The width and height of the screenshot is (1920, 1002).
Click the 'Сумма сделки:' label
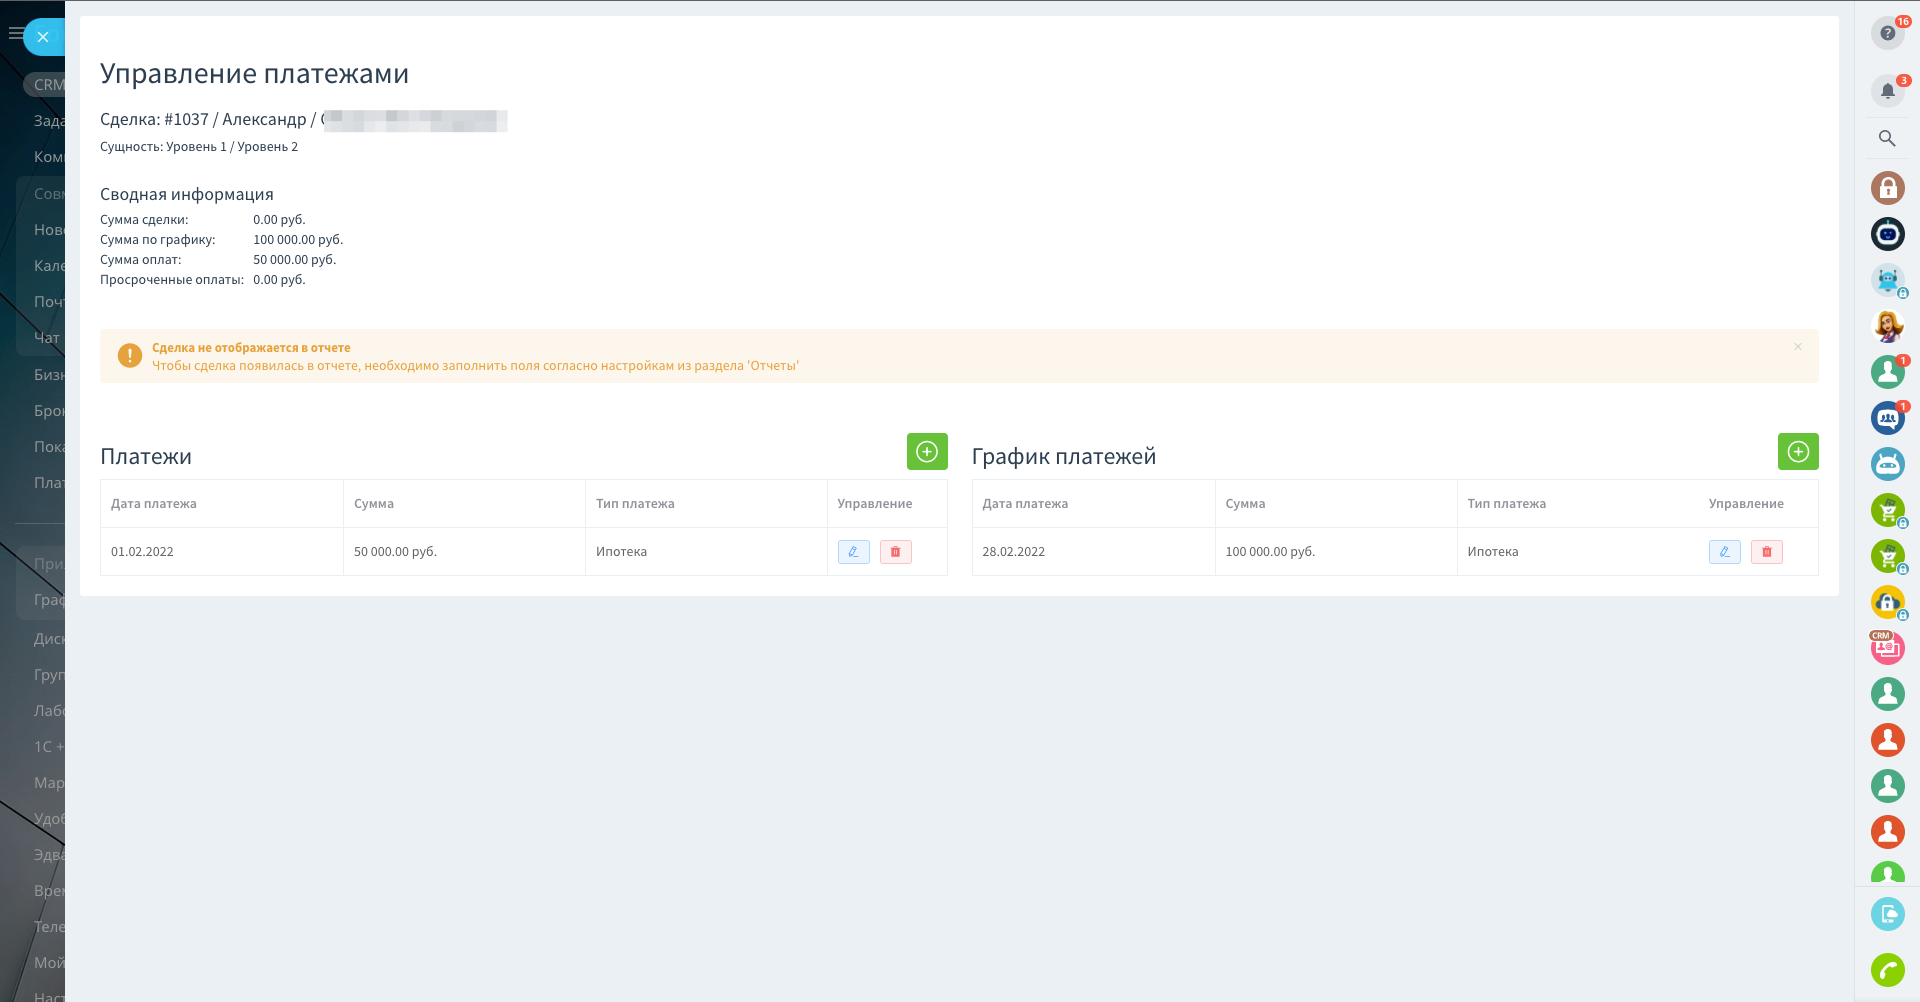[144, 220]
